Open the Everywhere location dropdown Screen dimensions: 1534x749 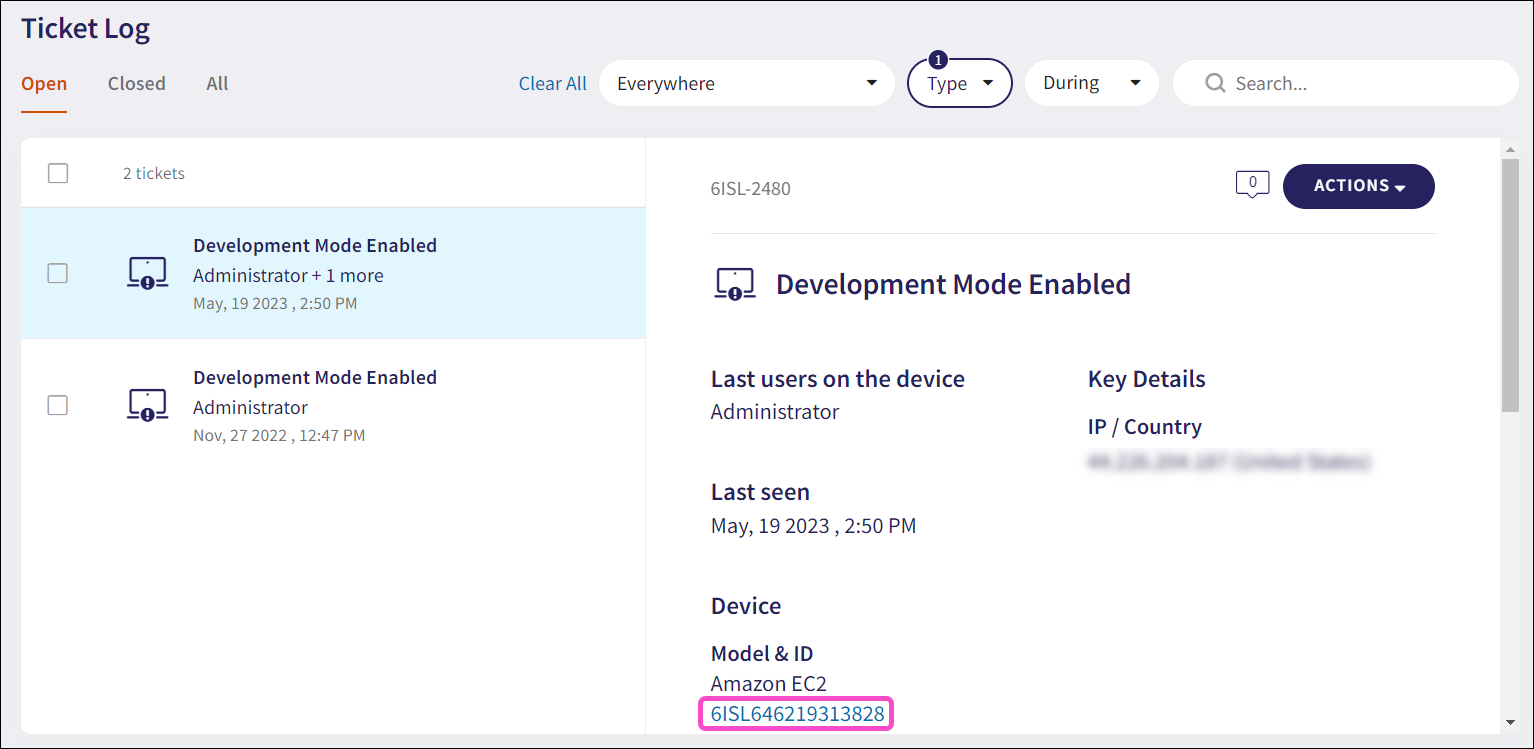pyautogui.click(x=746, y=83)
